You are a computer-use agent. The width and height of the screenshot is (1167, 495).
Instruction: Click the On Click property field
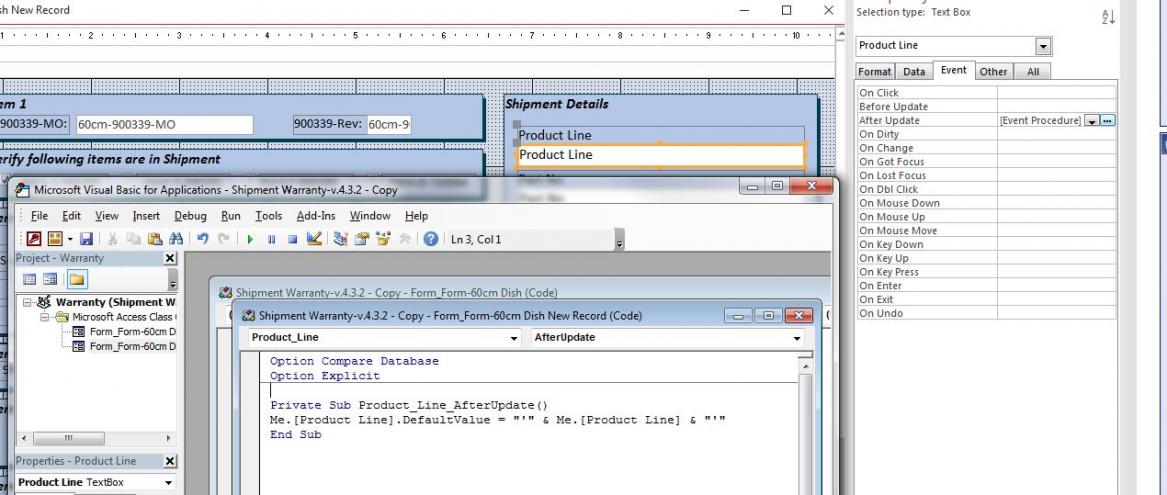point(1056,93)
